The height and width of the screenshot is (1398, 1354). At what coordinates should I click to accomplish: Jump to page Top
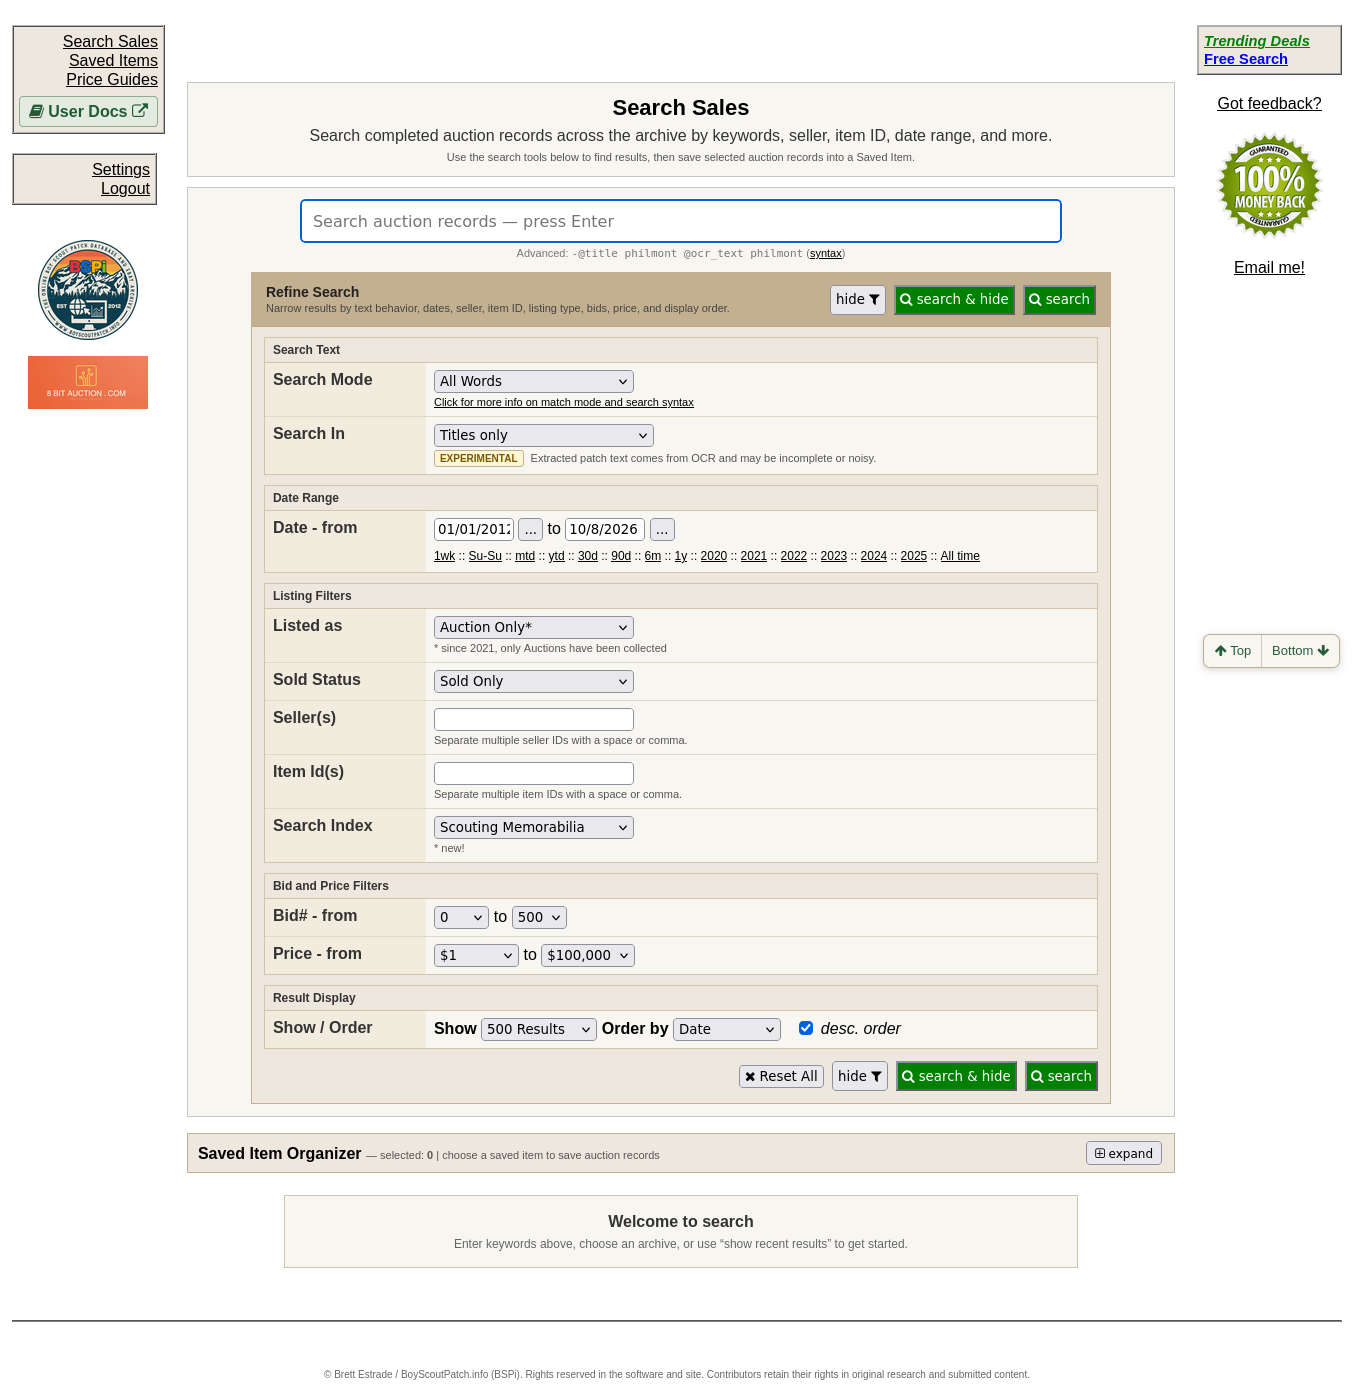click(x=1232, y=651)
